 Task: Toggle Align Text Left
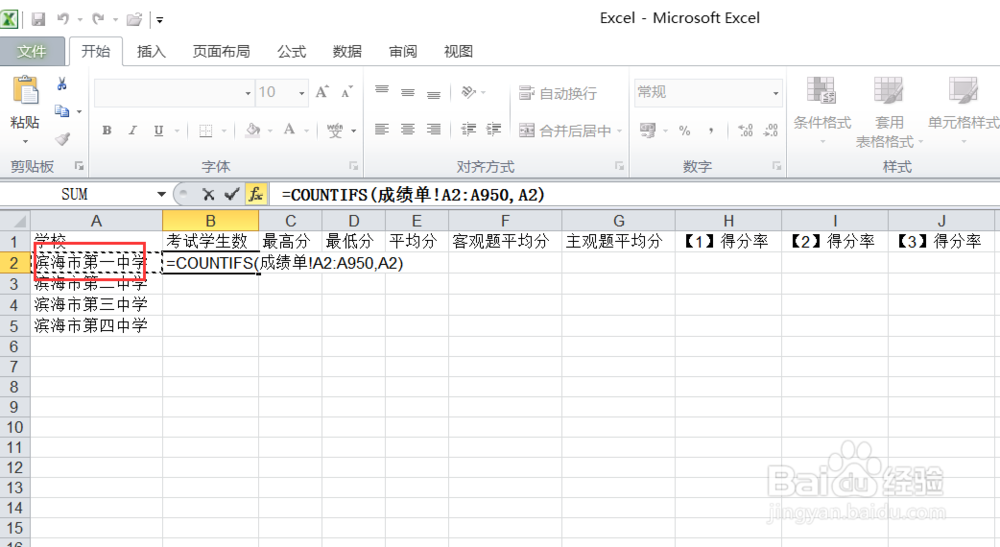click(x=382, y=129)
